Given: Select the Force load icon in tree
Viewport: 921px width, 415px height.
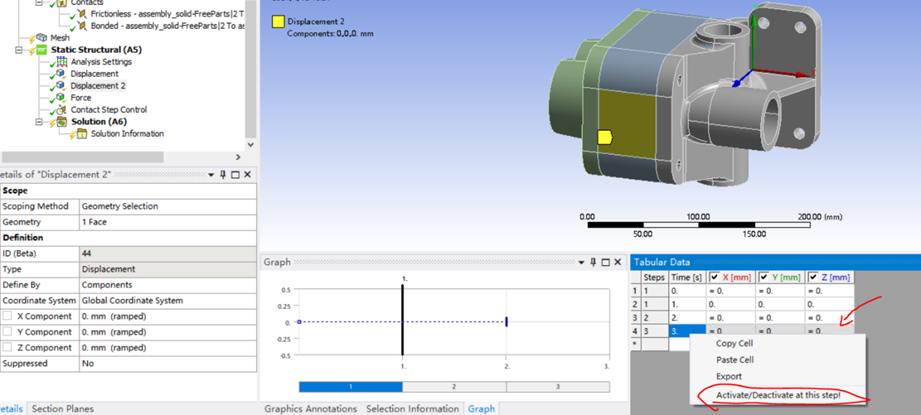Looking at the screenshot, I should coord(62,97).
